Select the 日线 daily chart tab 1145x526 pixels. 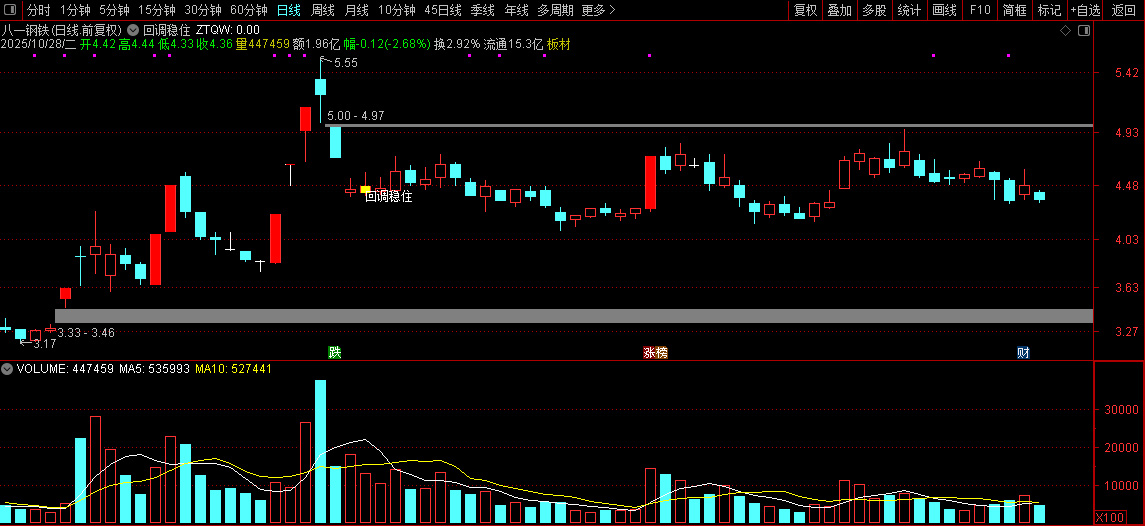click(288, 10)
